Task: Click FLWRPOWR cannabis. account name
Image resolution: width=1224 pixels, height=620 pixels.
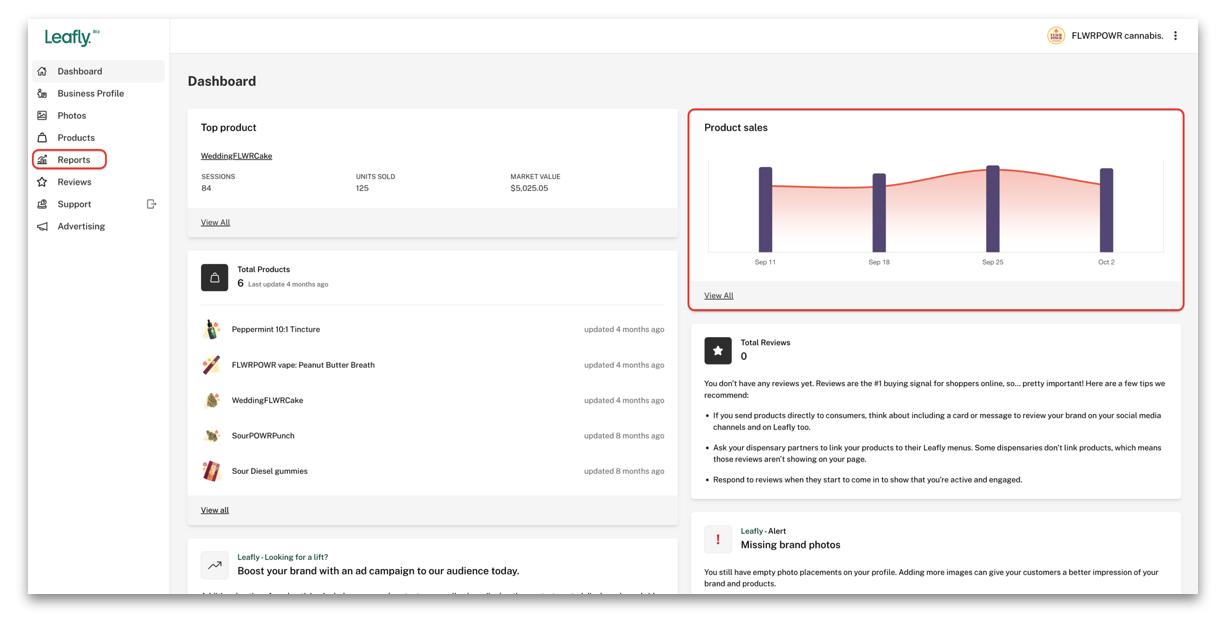Action: point(1117,36)
